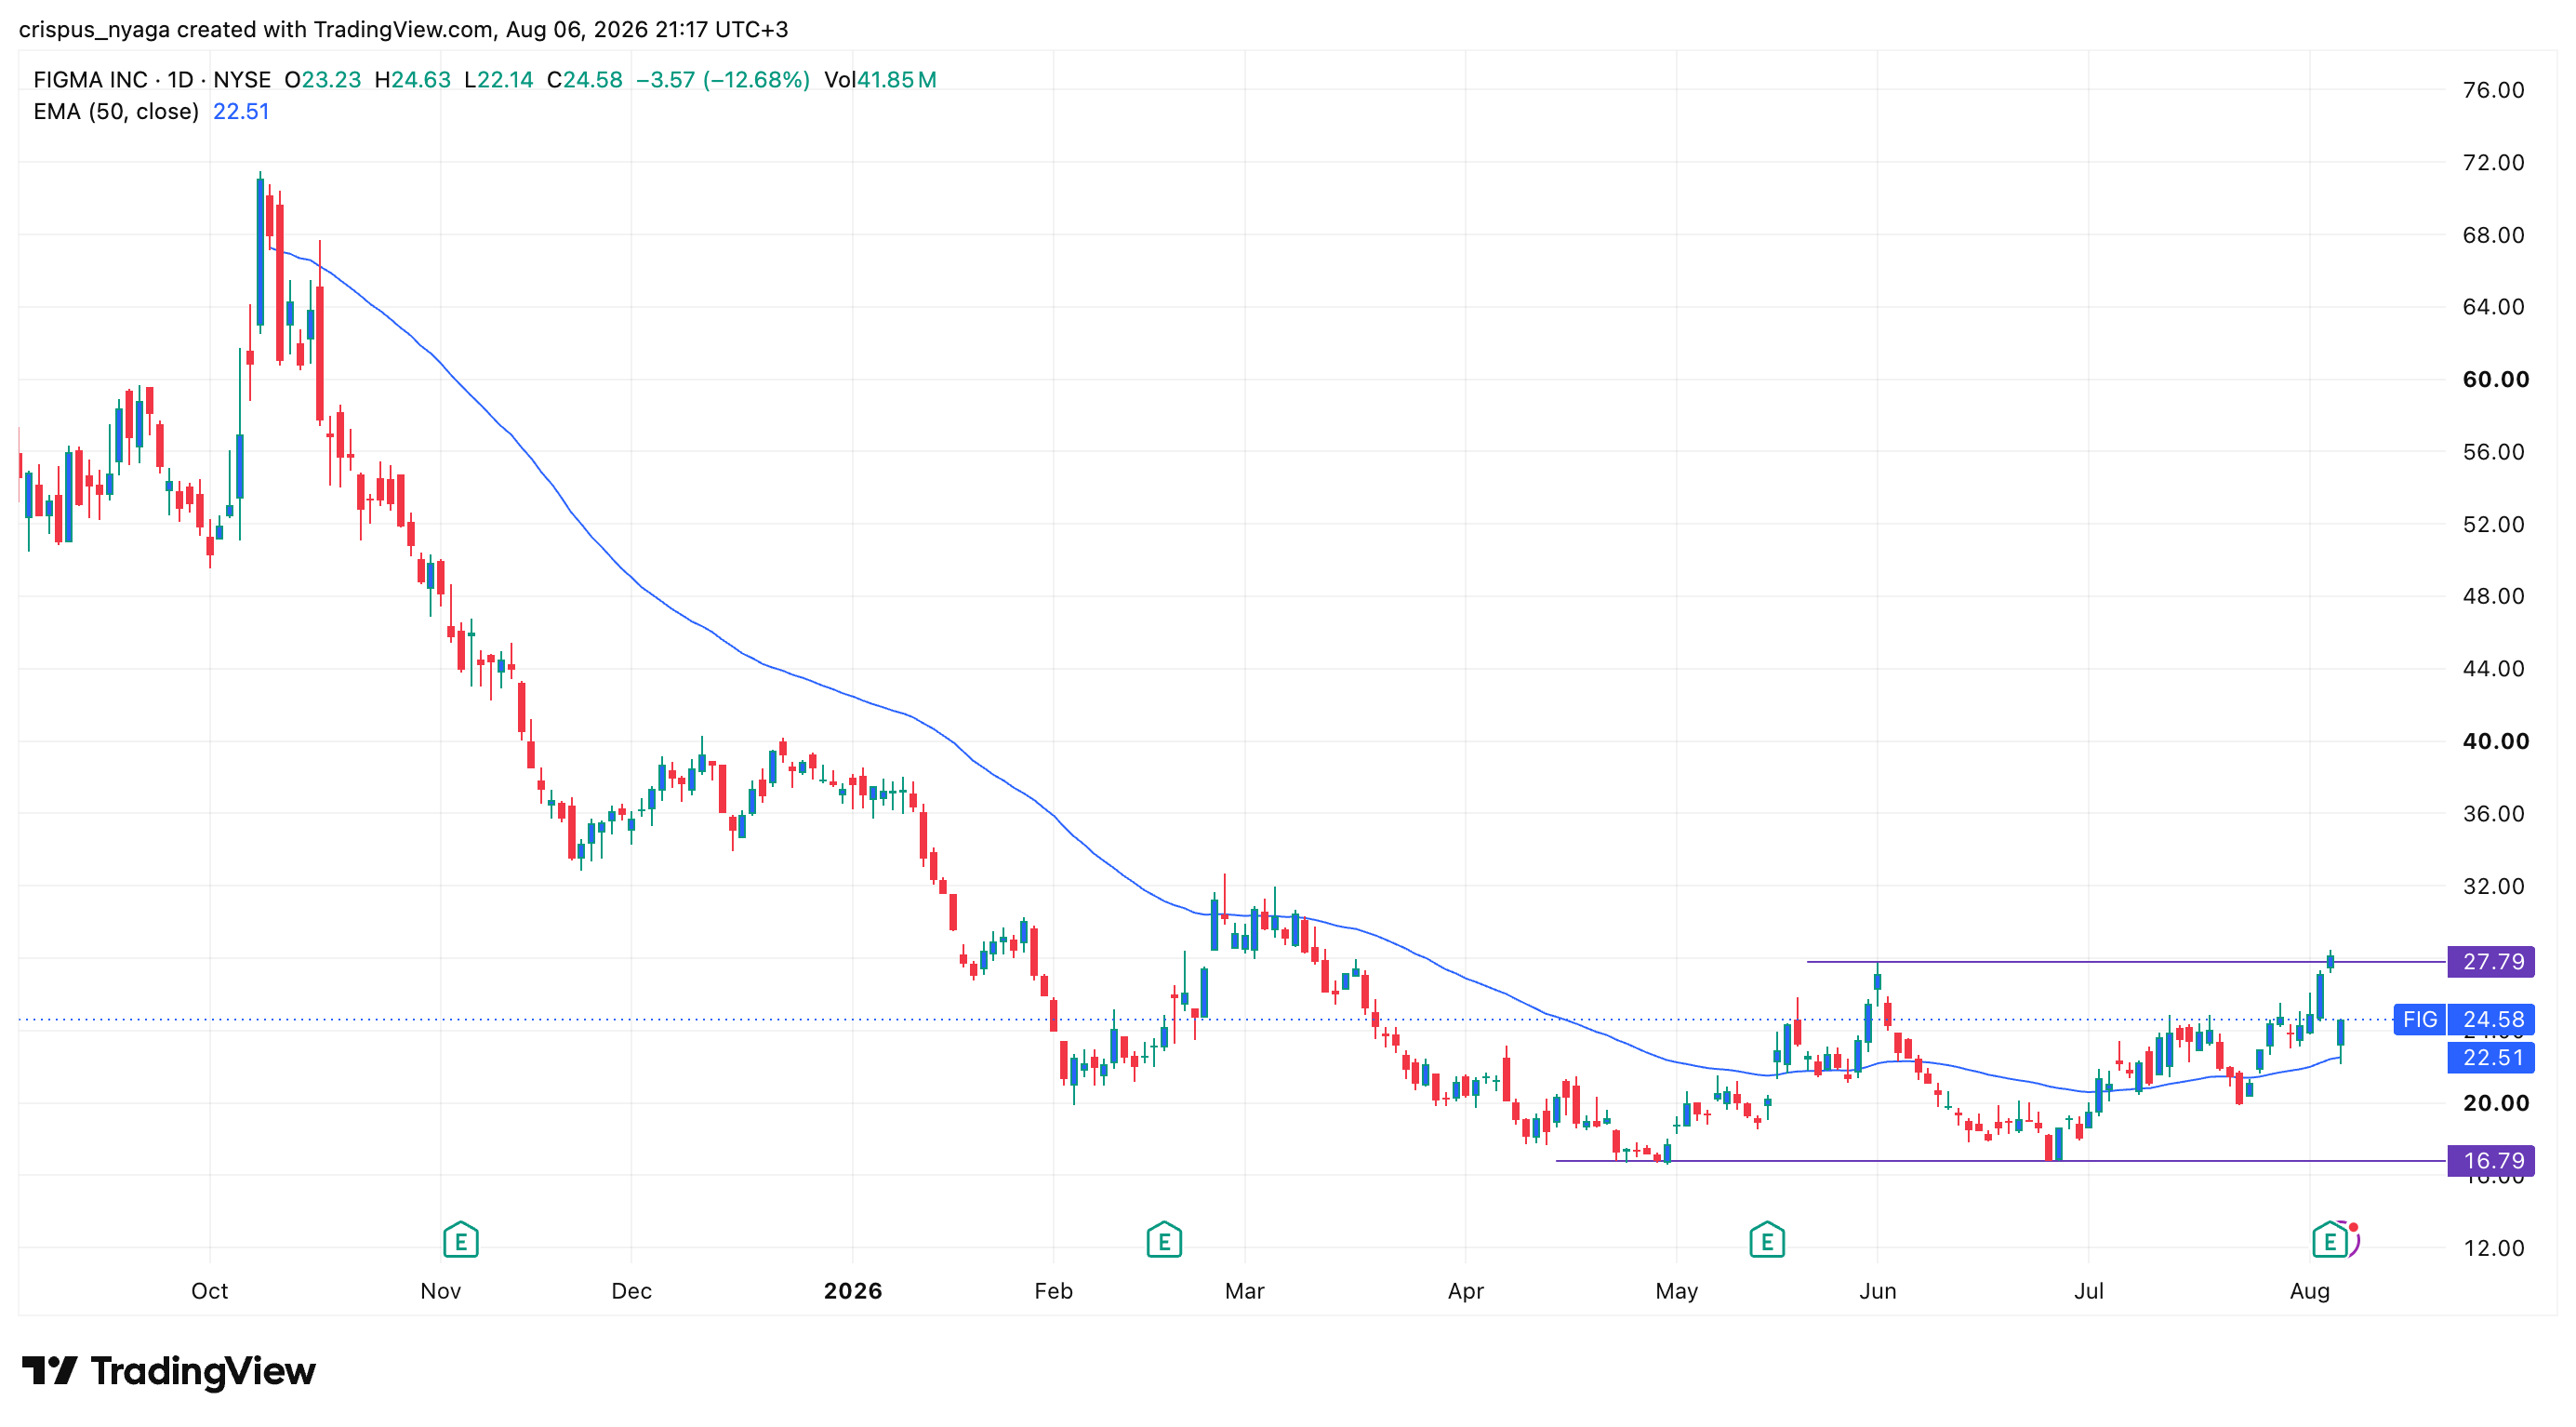
Task: Click the Nov label on the time axis
Action: click(x=441, y=1291)
